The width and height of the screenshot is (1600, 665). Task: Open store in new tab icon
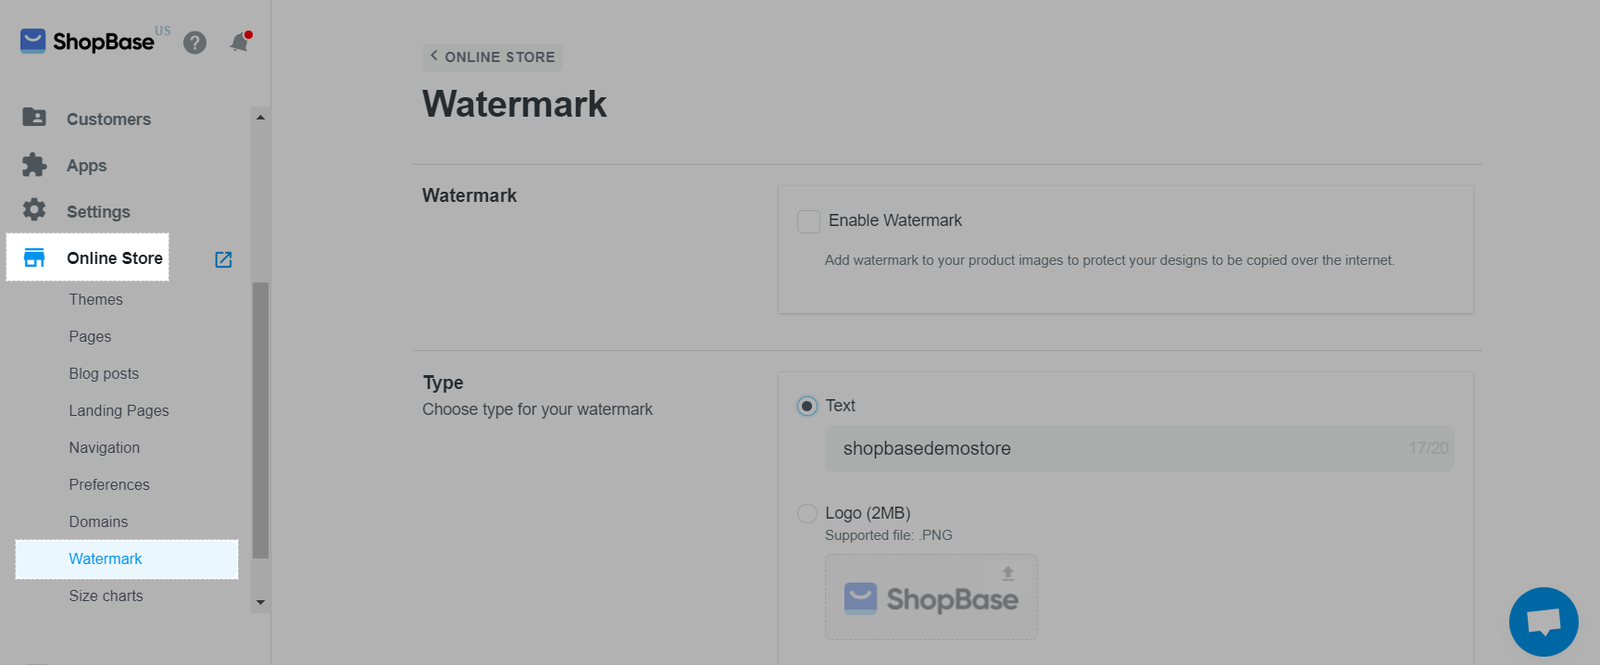pos(224,260)
